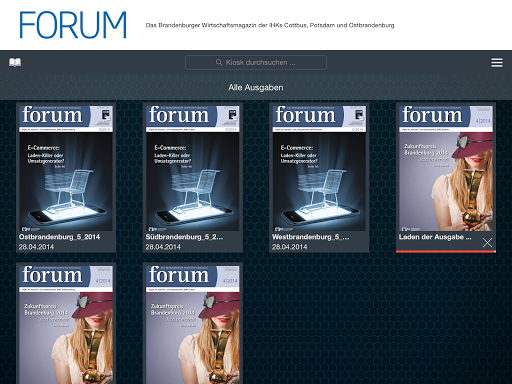Open second Zukunftspreis cover in second row

point(193,325)
